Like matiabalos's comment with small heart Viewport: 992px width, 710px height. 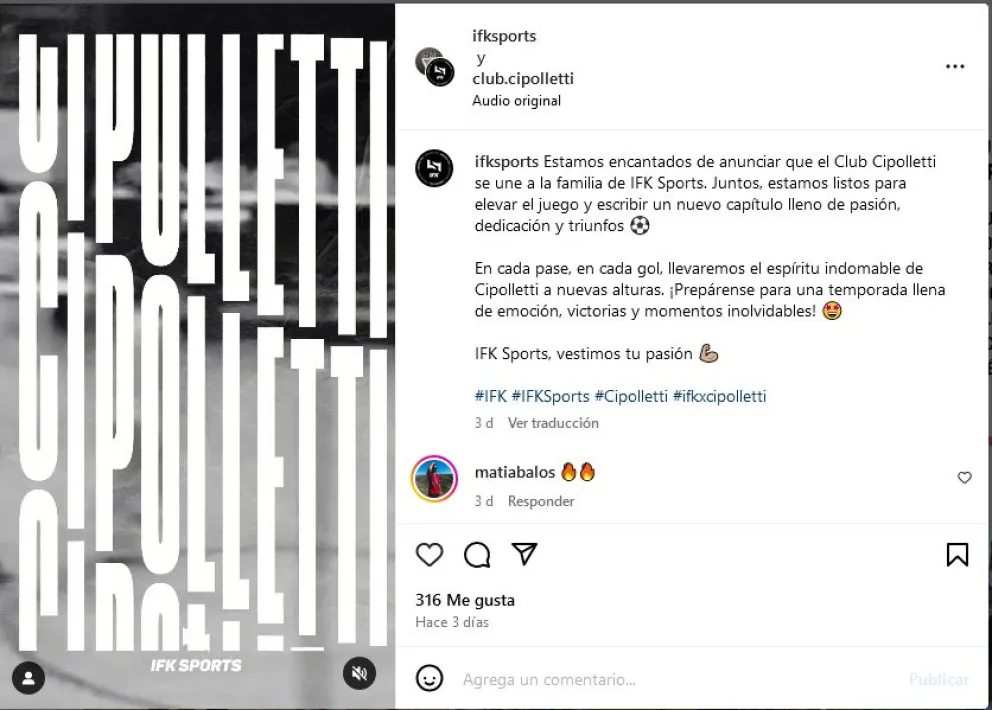click(x=964, y=478)
